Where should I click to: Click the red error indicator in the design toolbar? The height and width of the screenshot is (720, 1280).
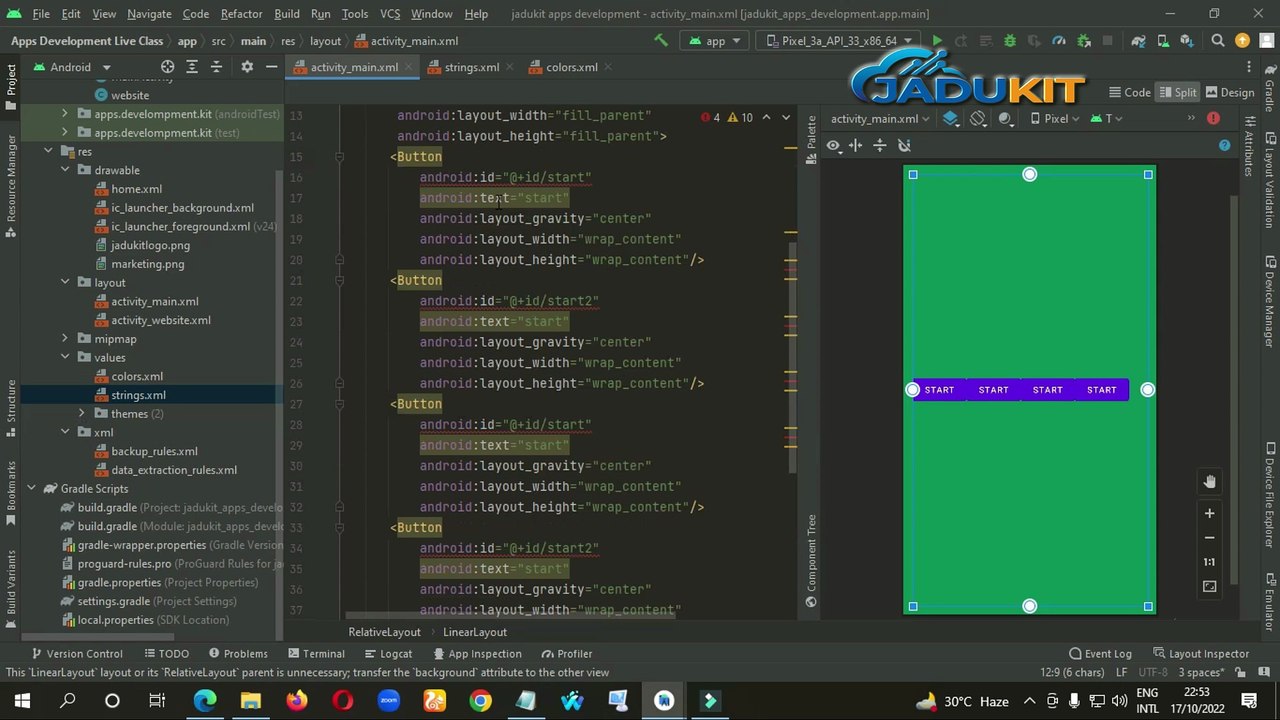(x=1213, y=119)
